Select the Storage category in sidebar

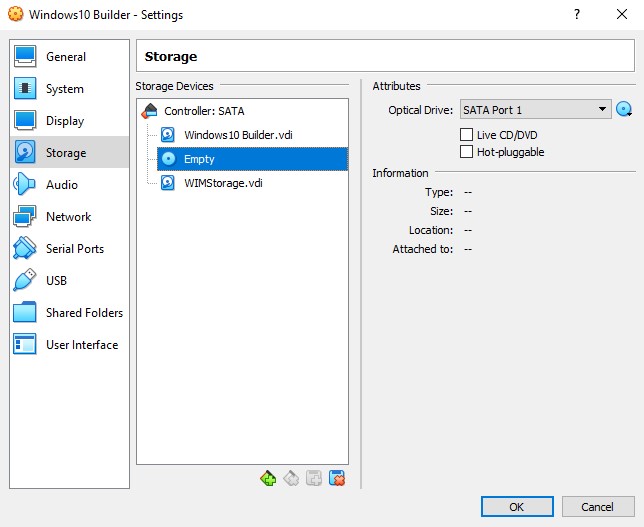coord(69,152)
